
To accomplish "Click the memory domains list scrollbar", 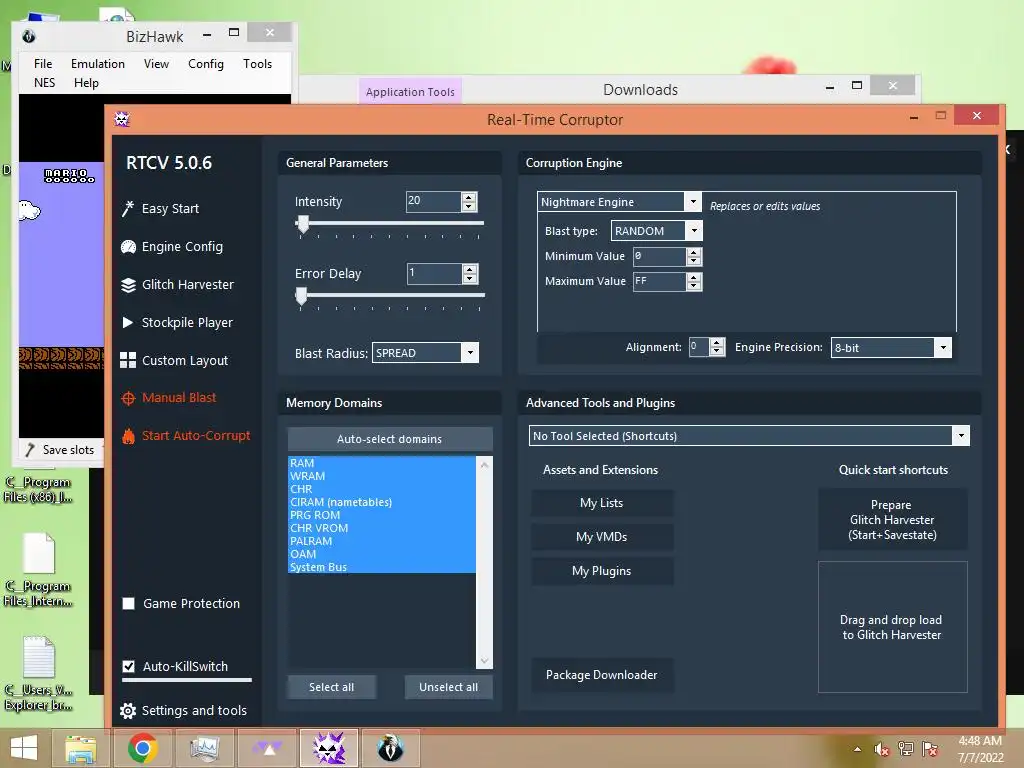I will pyautogui.click(x=484, y=562).
